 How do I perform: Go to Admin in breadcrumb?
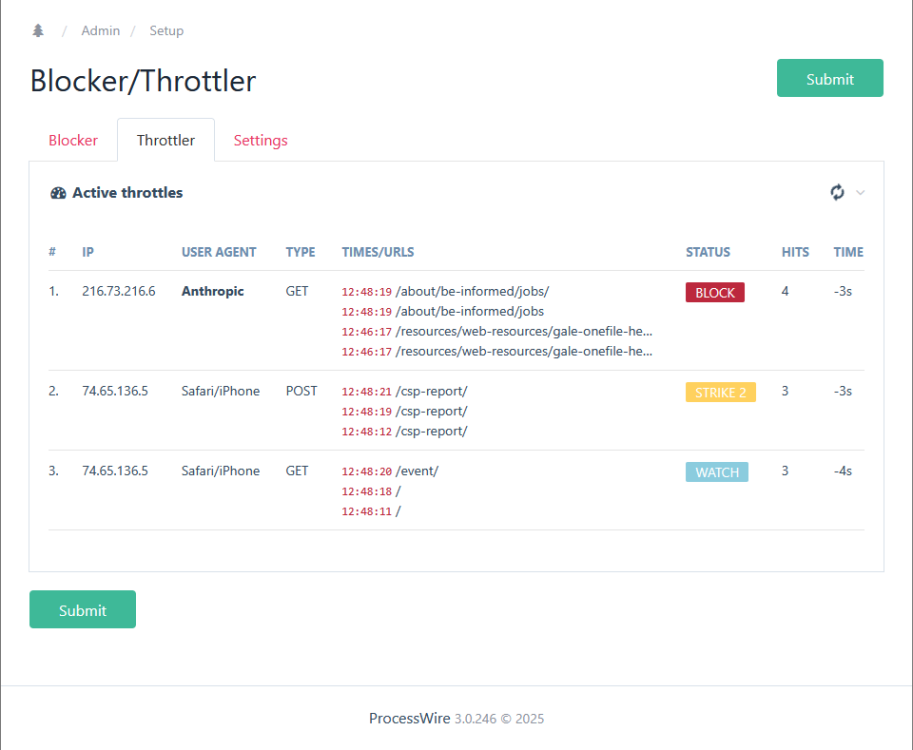100,31
